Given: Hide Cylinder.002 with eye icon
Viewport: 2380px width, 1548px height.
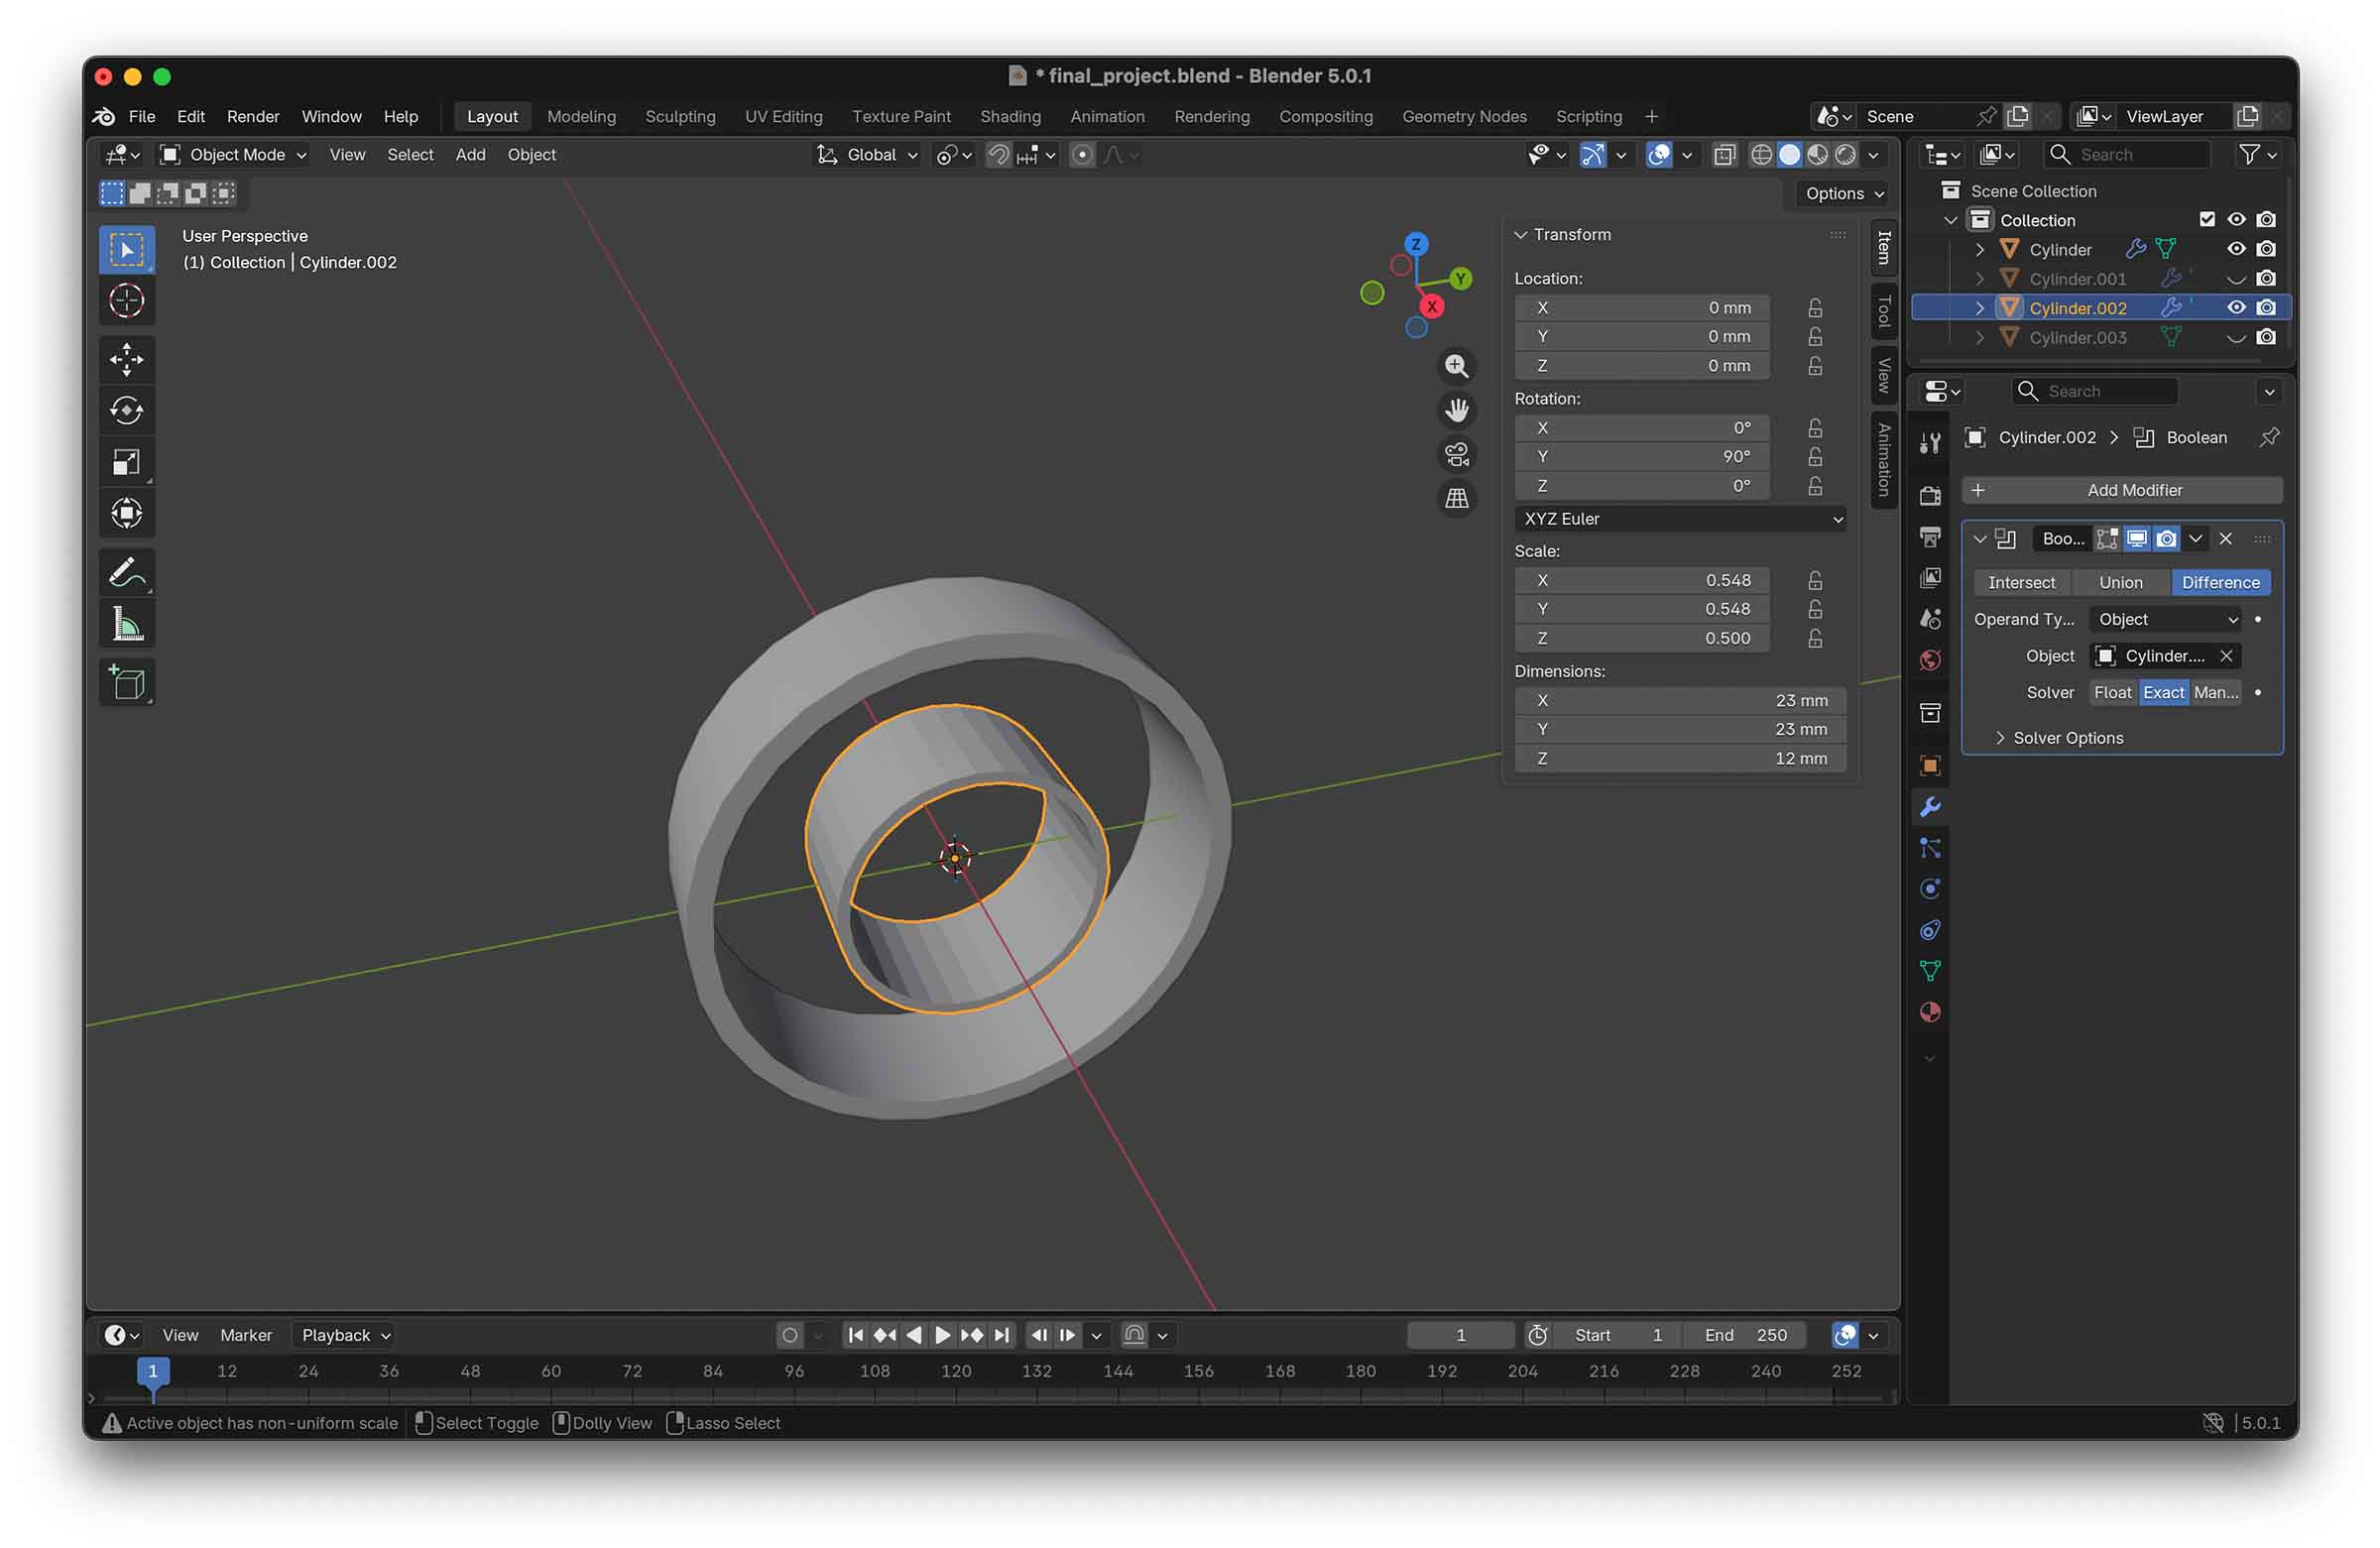Looking at the screenshot, I should (x=2236, y=308).
